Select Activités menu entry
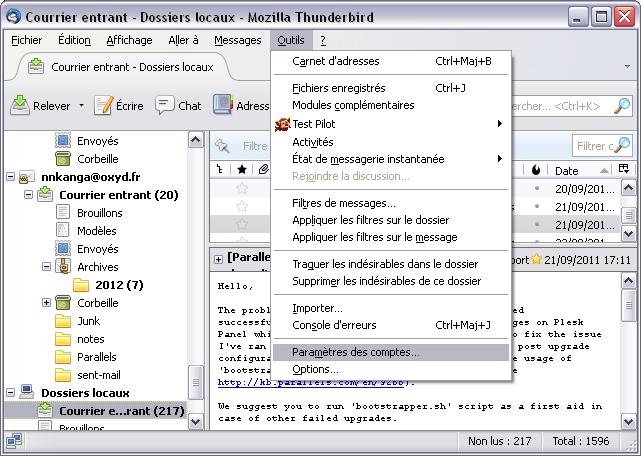Viewport: 641px width, 456px height. click(x=391, y=142)
